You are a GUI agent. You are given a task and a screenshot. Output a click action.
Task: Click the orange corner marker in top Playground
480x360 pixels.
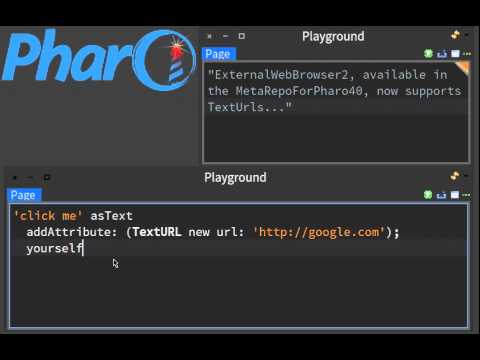(463, 68)
